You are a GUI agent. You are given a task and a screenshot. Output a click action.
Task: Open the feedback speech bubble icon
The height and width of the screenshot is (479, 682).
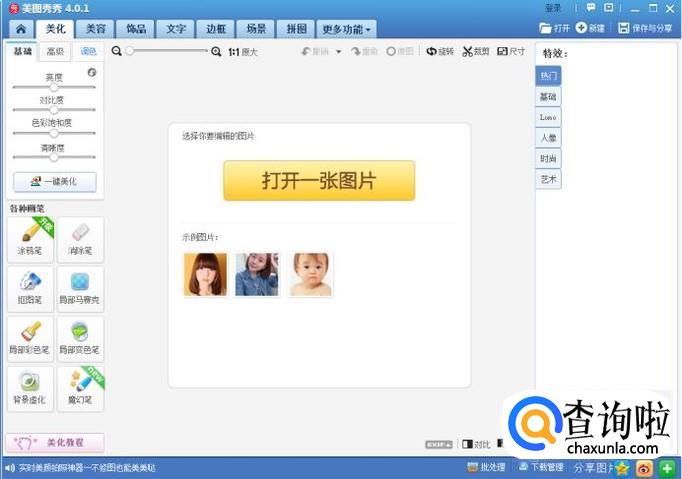591,8
